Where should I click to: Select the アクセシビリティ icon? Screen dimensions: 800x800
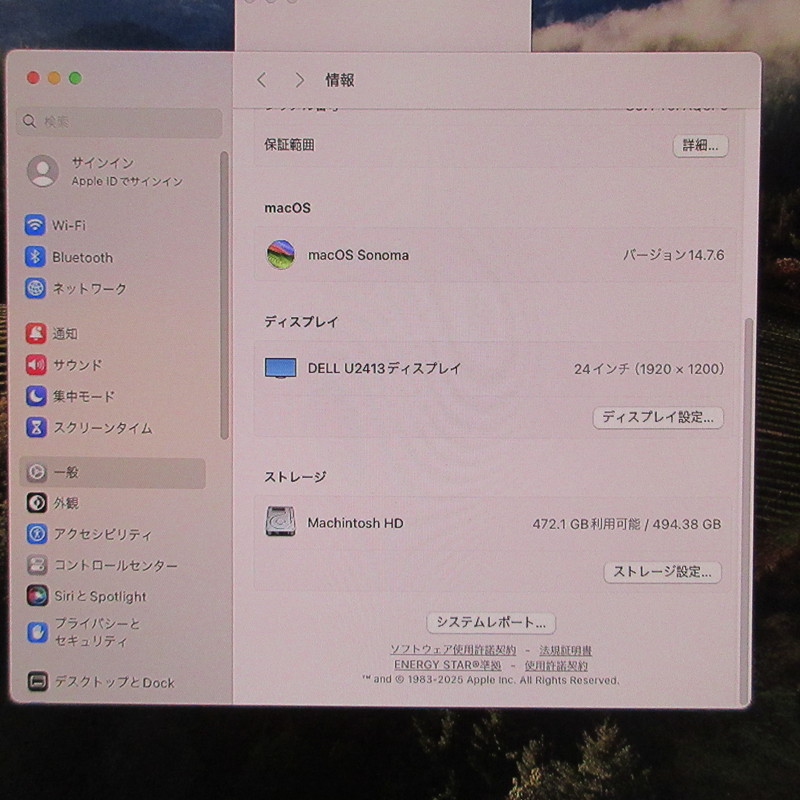click(x=37, y=534)
